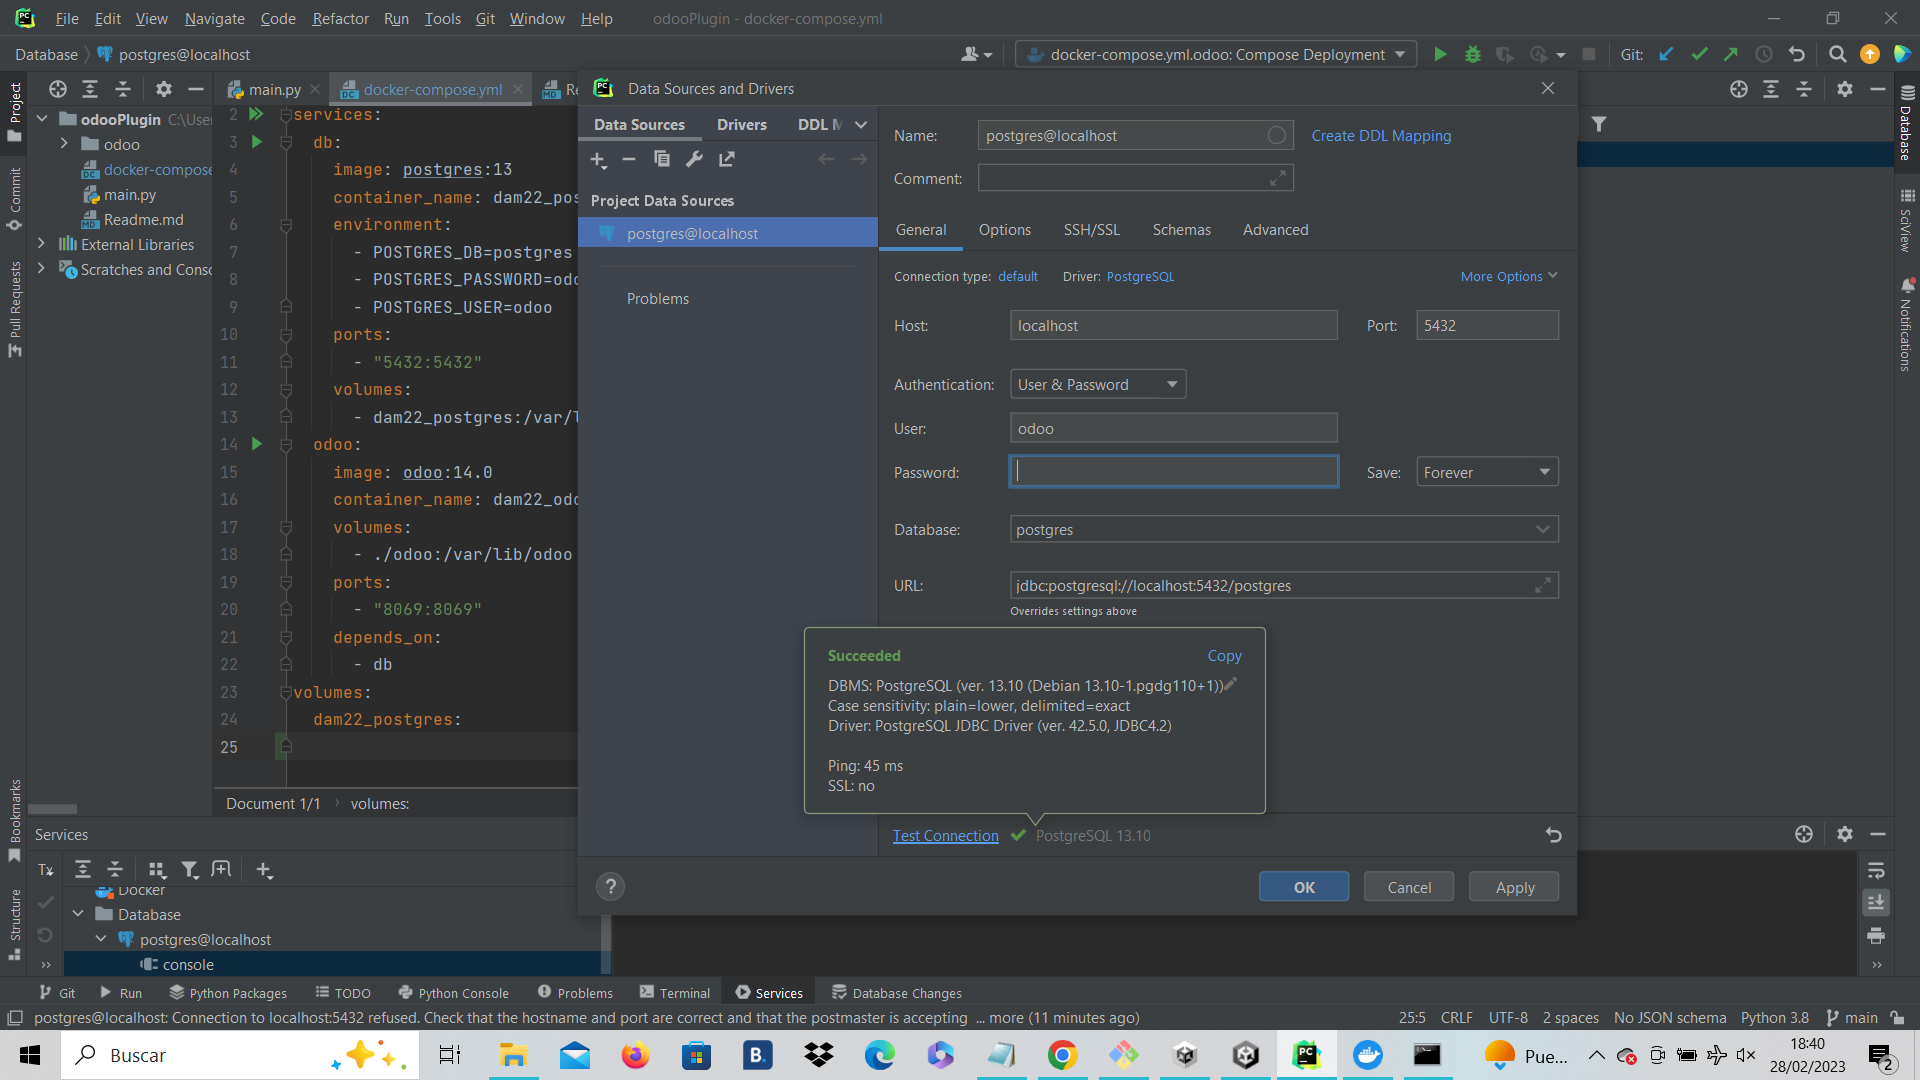Add a new data source with plus icon

(x=598, y=159)
